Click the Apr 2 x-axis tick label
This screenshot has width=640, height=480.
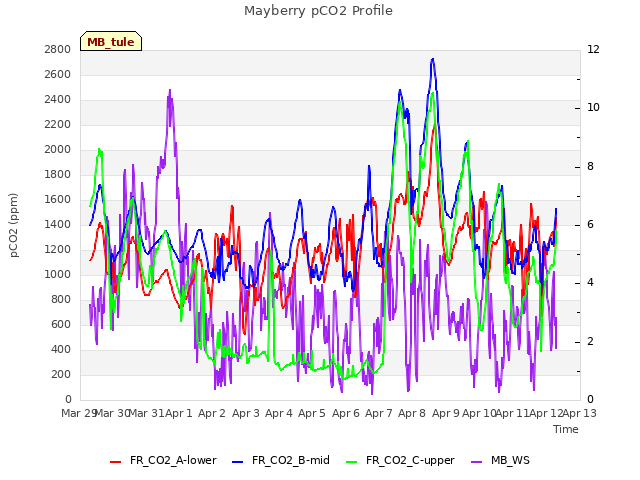[x=212, y=413]
